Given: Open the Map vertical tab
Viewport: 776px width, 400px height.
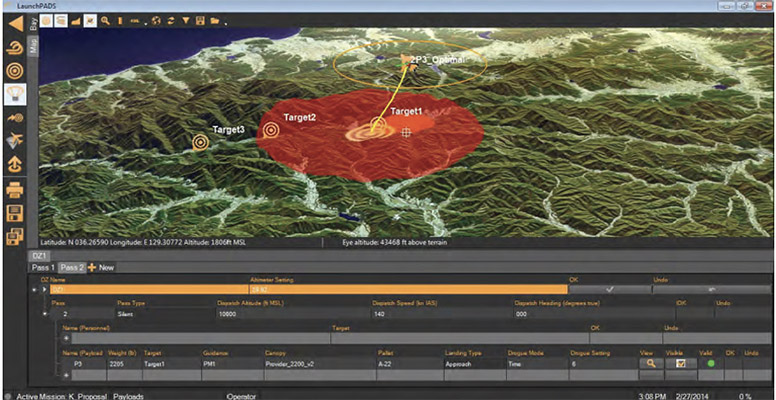Looking at the screenshot, I should [32, 48].
